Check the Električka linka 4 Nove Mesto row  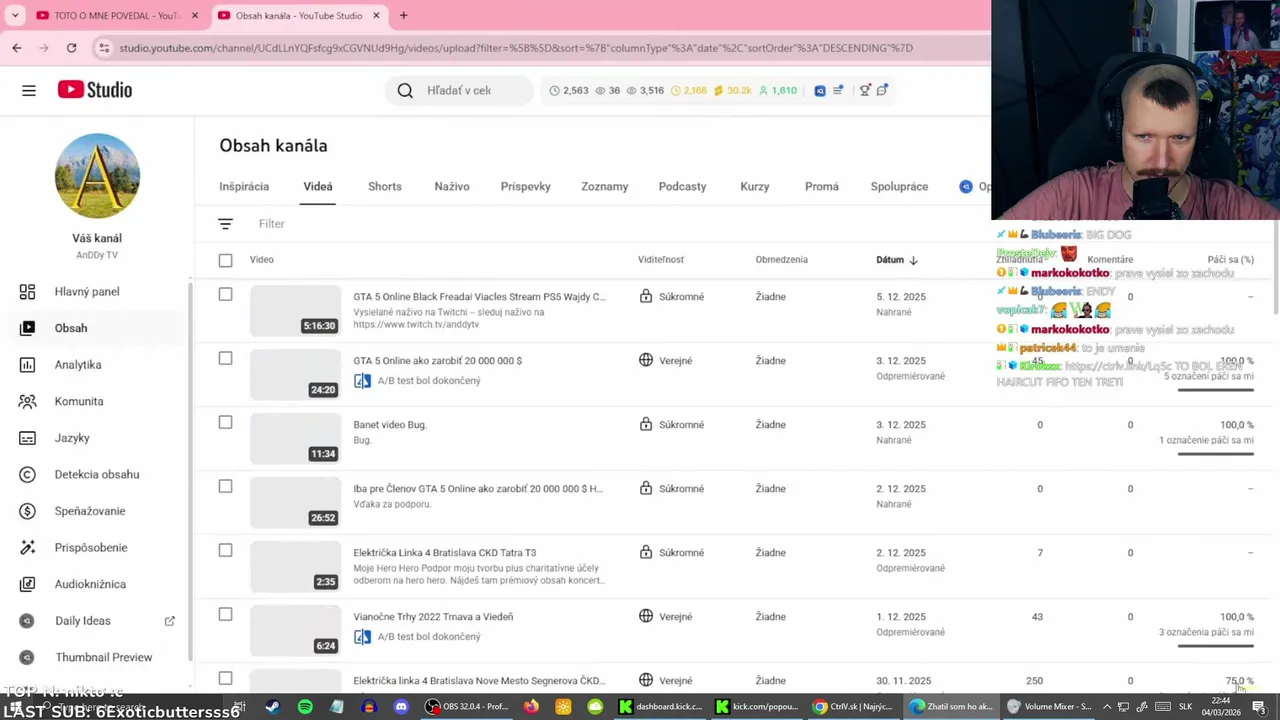tap(225, 679)
